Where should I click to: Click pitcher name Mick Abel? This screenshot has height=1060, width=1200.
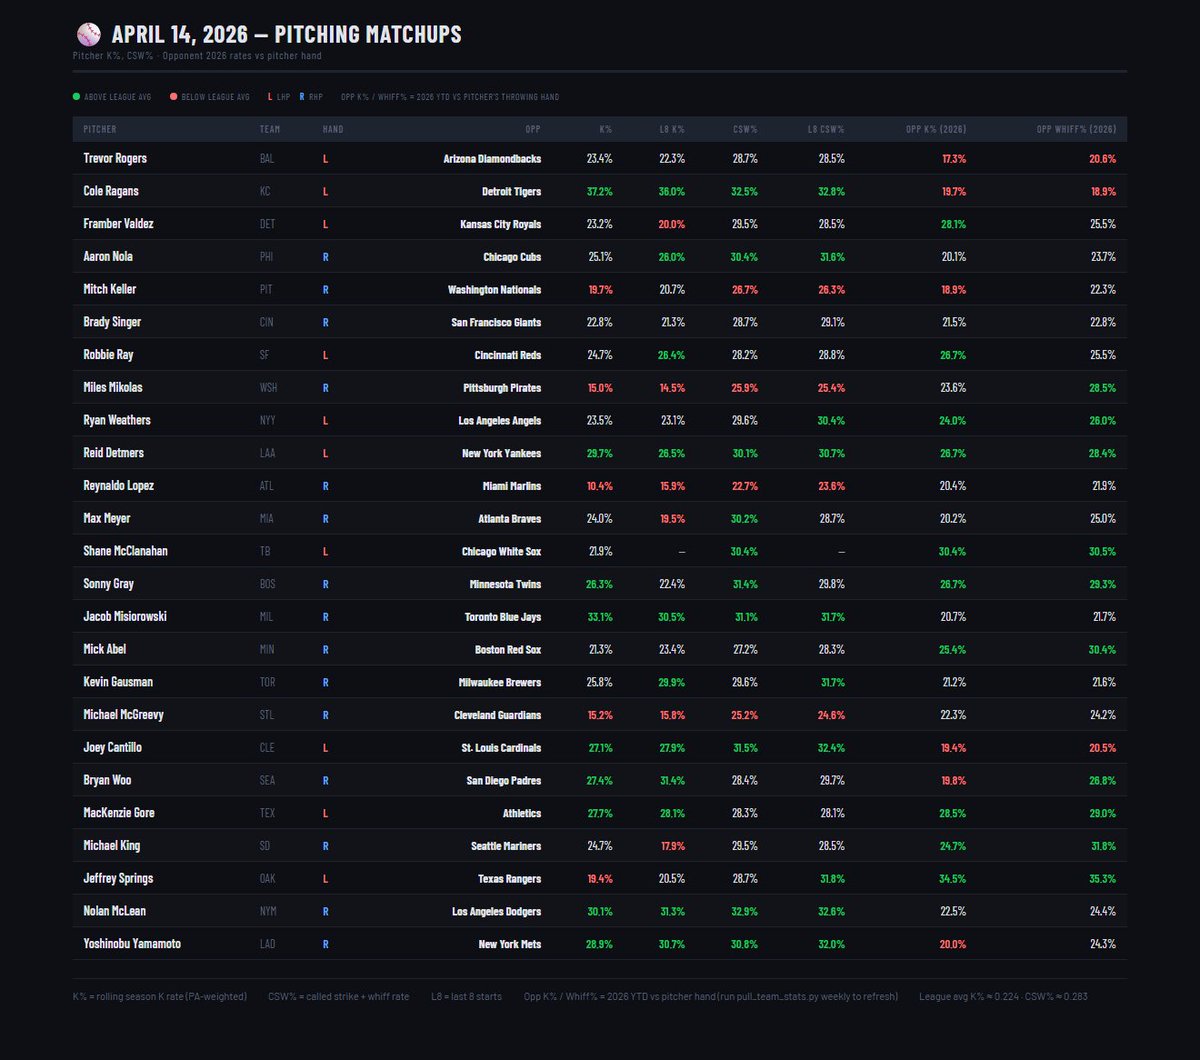(104, 649)
